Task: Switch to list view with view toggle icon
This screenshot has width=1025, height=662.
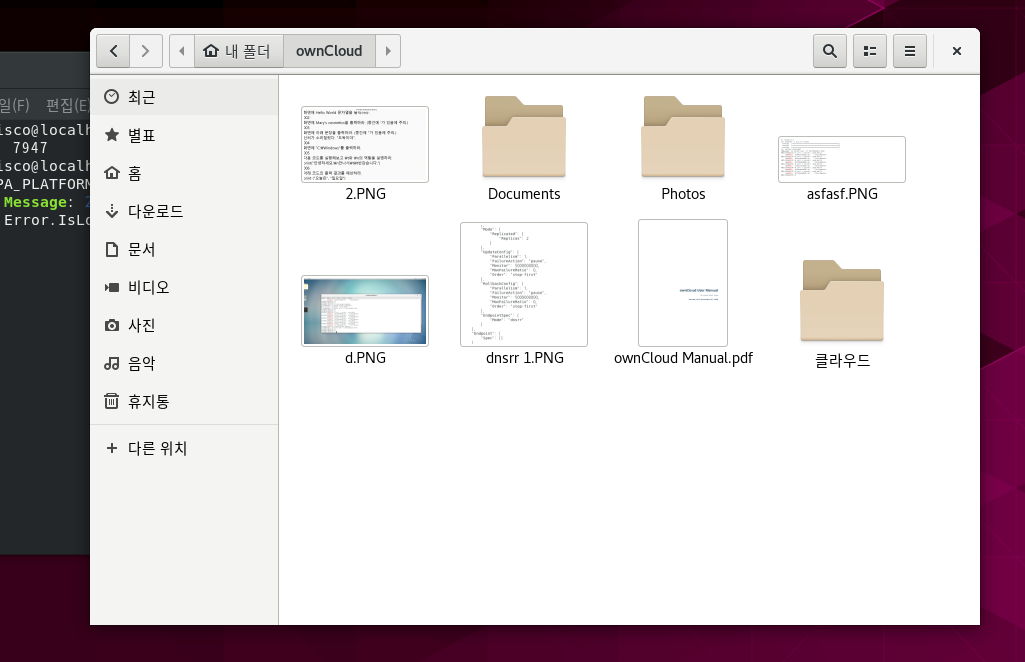Action: click(869, 51)
